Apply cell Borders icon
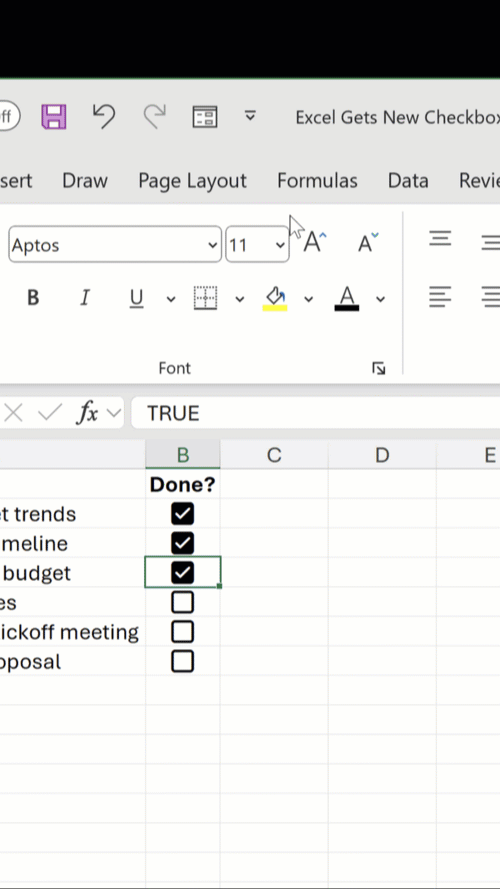Image resolution: width=500 pixels, height=889 pixels. point(205,298)
